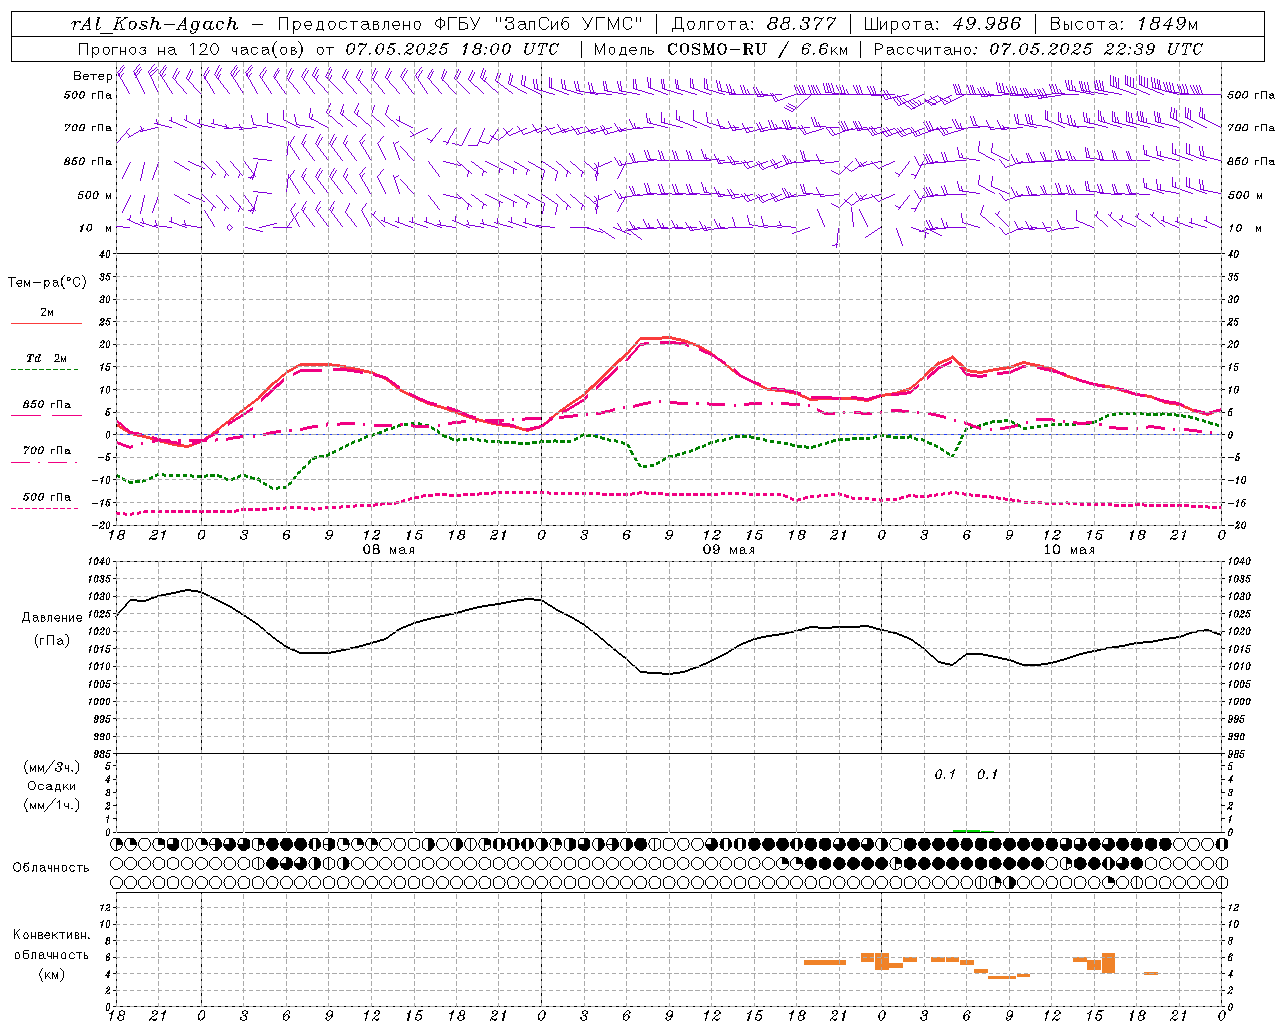This screenshot has width=1280, height=1024.
Task: Click the (гПа) unit label under Давление
Action: point(52,641)
